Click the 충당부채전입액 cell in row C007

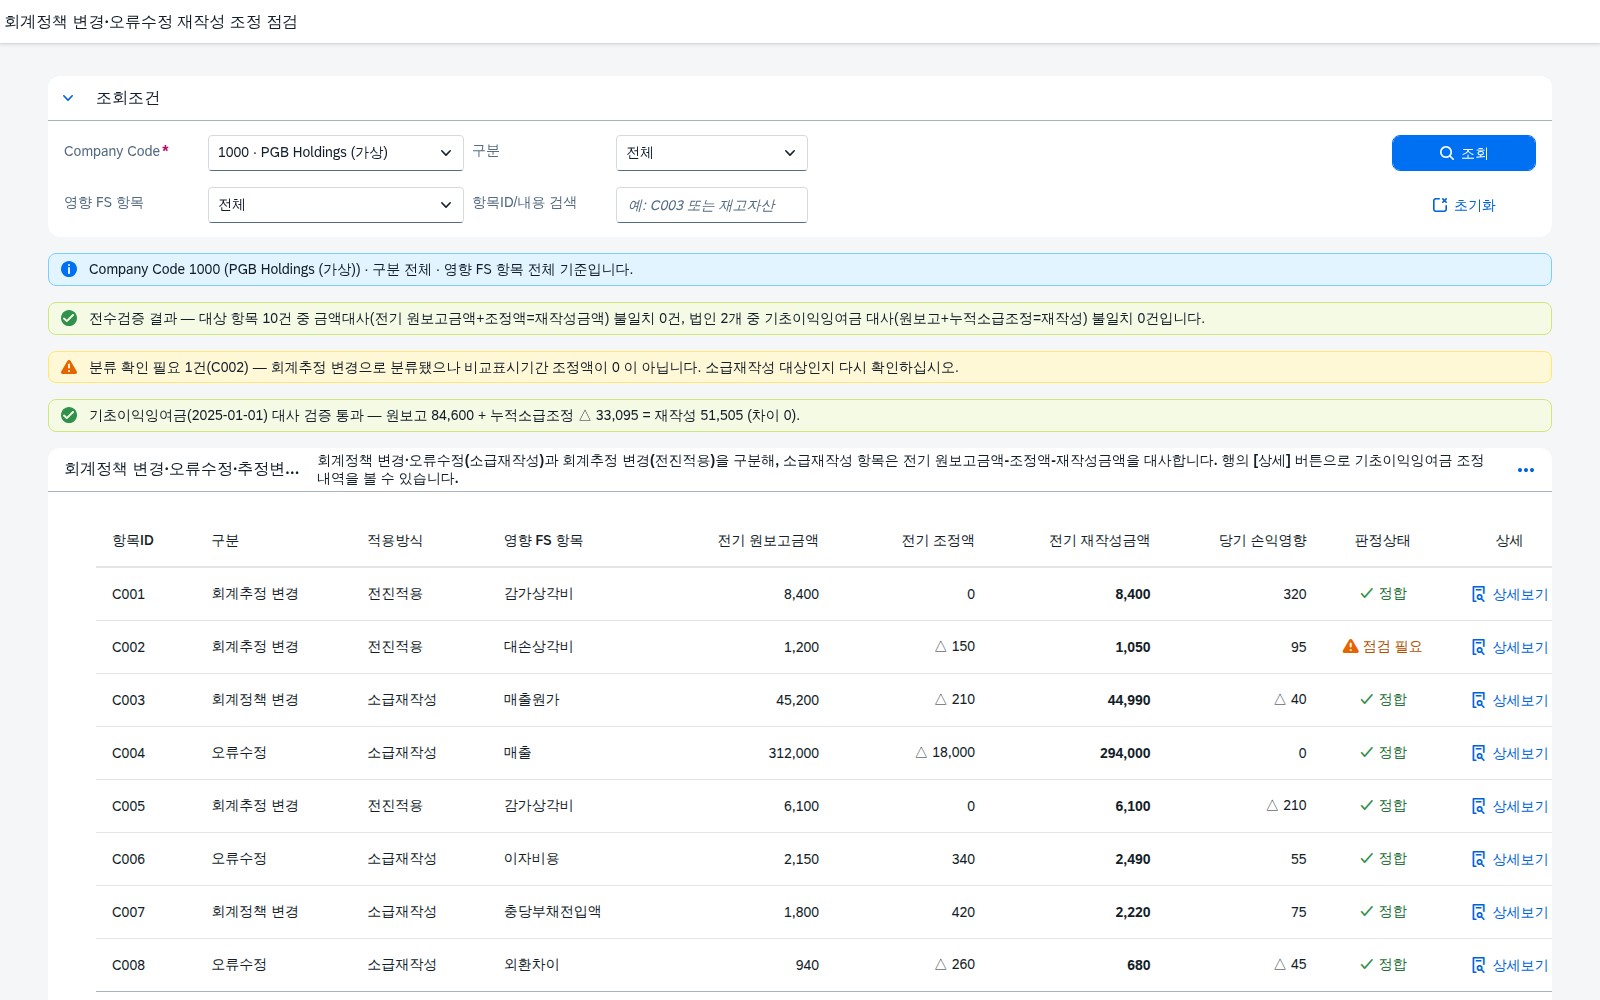click(552, 912)
